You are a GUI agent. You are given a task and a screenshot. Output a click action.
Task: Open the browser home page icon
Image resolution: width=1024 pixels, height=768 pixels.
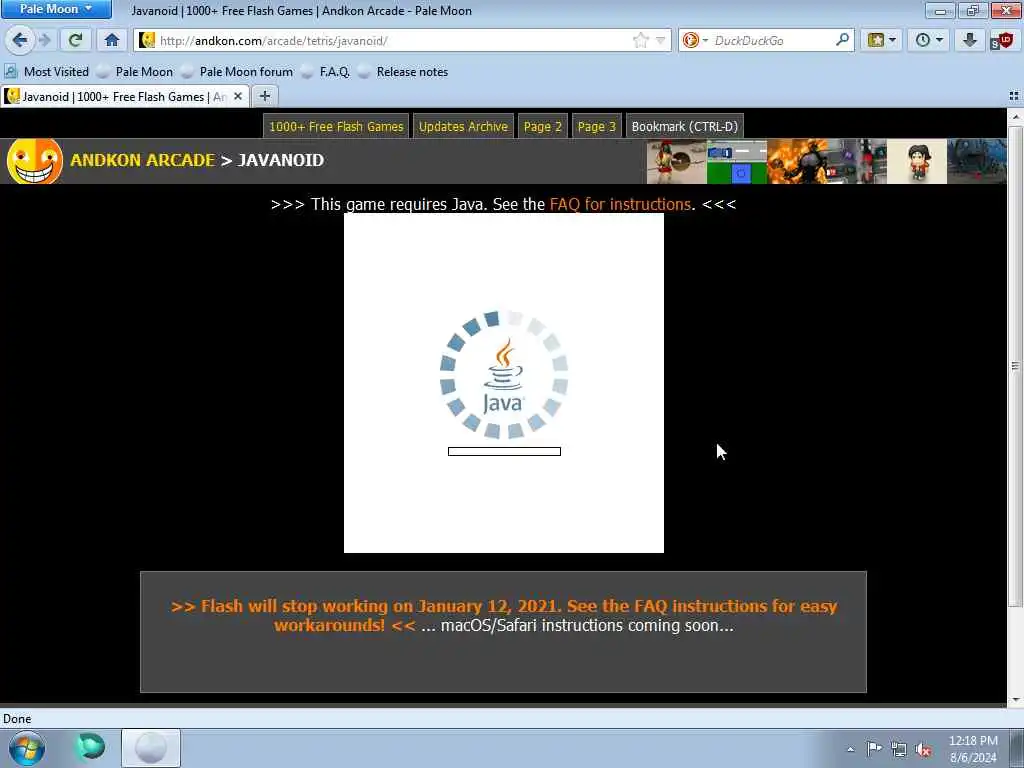click(112, 40)
